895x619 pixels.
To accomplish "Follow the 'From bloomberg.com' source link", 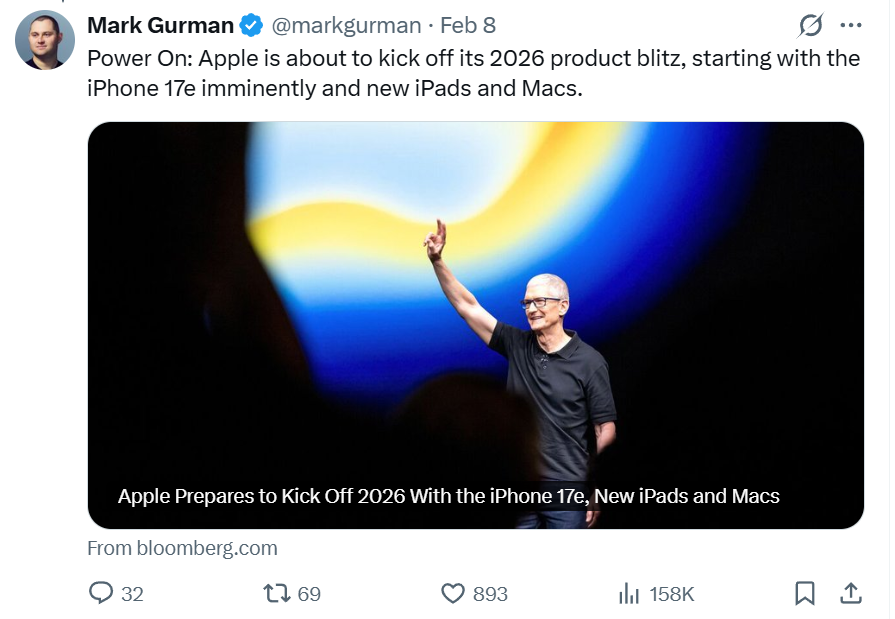I will (182, 548).
